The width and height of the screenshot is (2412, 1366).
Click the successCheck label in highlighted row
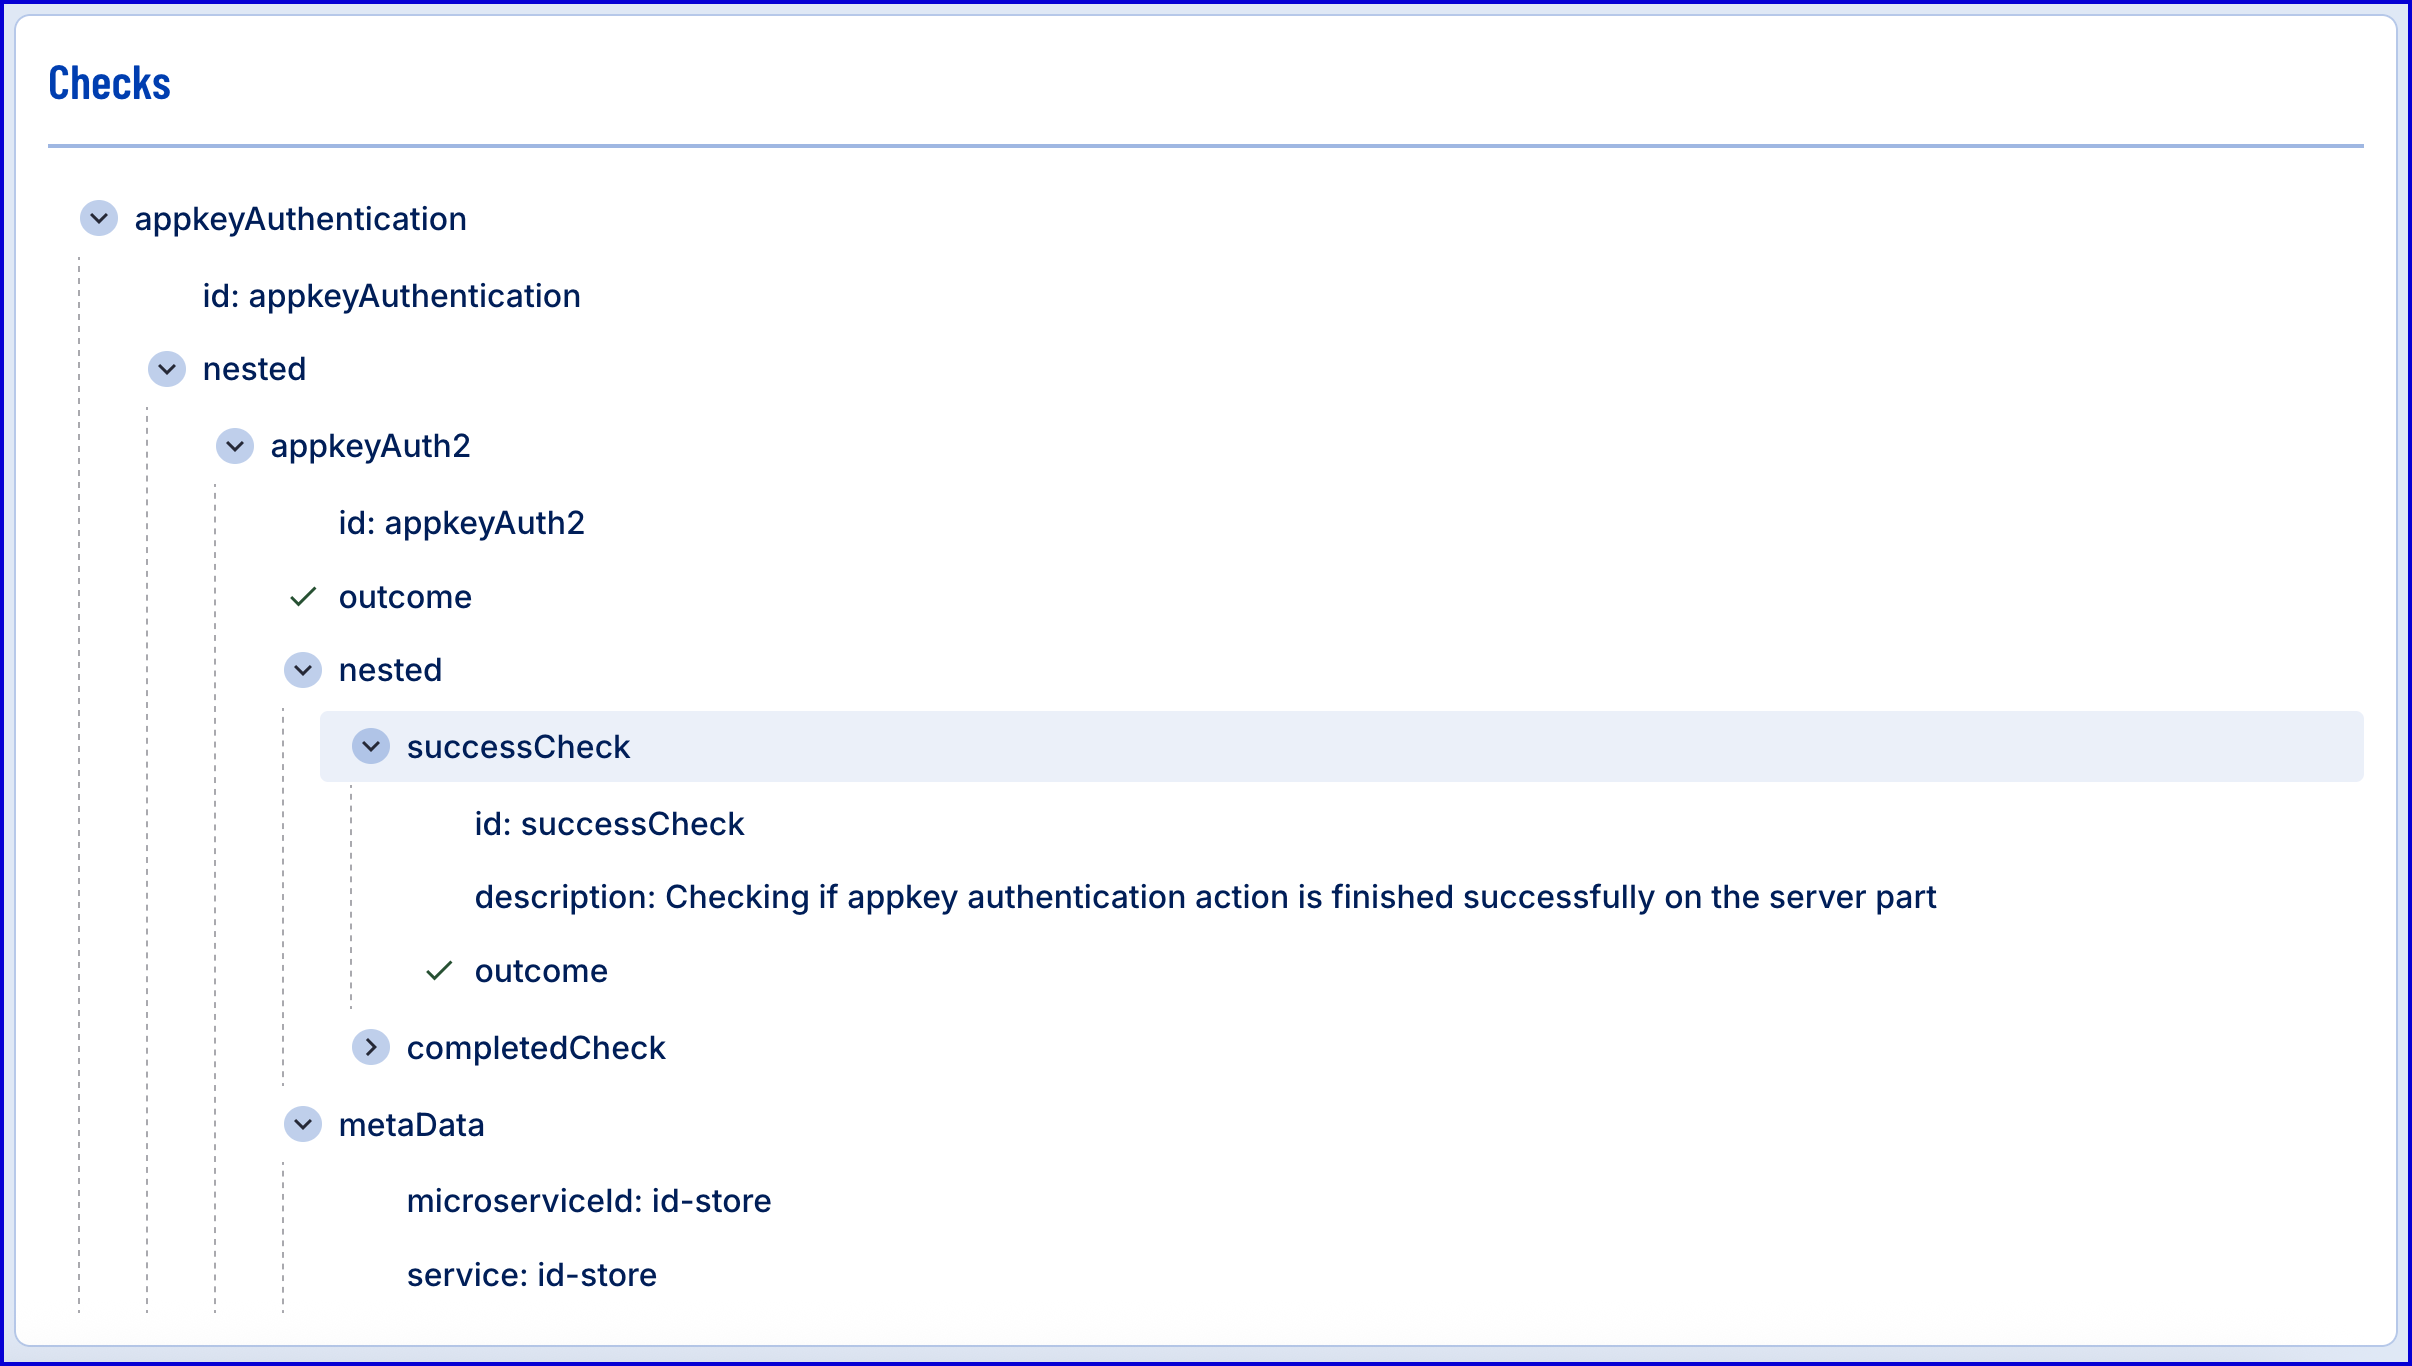(x=518, y=747)
